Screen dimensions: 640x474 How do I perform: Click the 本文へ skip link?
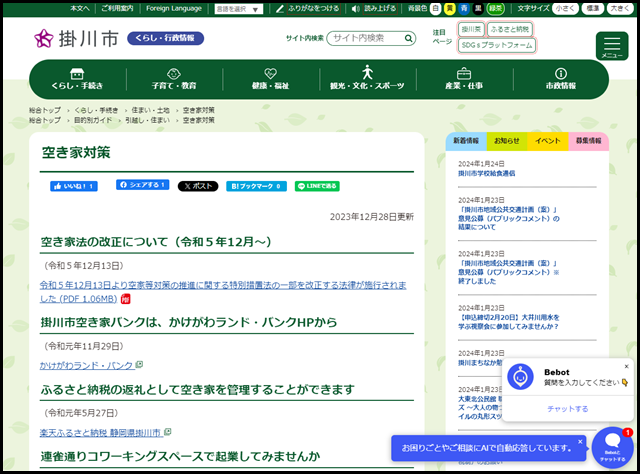[x=80, y=8]
